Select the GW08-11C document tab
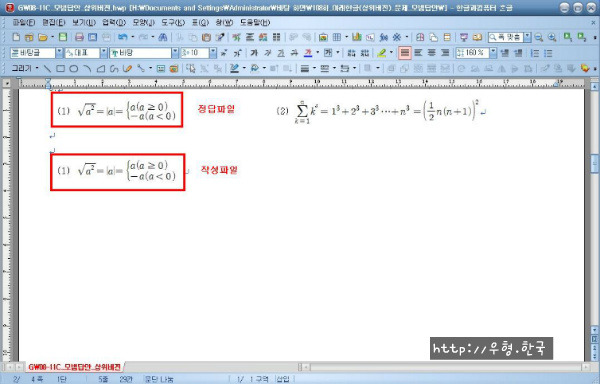The image size is (600, 384). pyautogui.click(x=75, y=367)
